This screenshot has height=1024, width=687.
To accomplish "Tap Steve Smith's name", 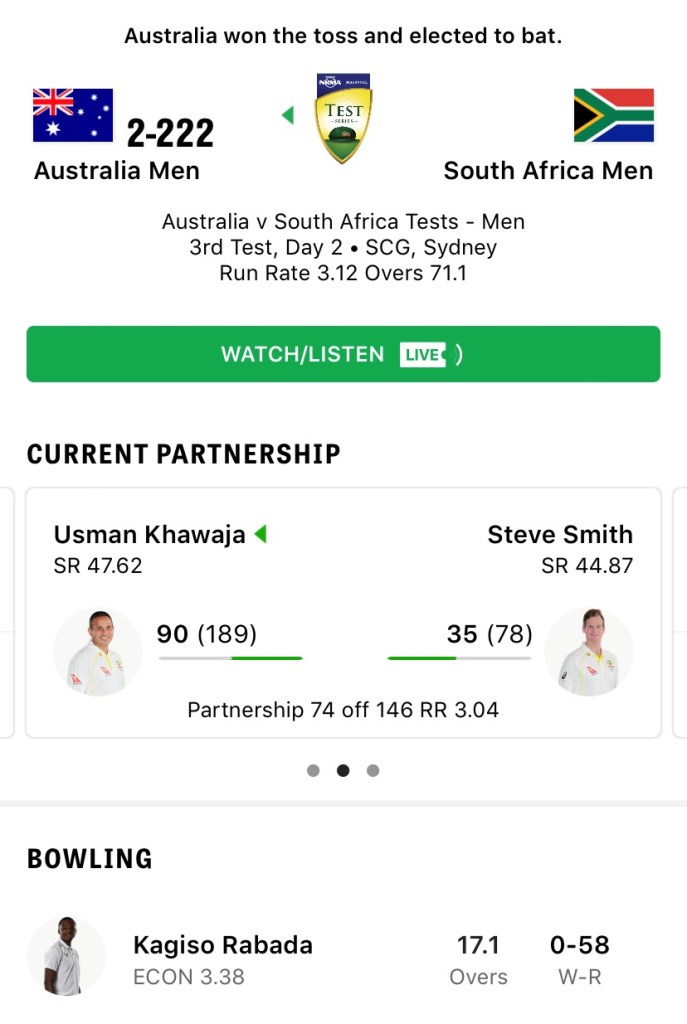I will click(x=560, y=535).
